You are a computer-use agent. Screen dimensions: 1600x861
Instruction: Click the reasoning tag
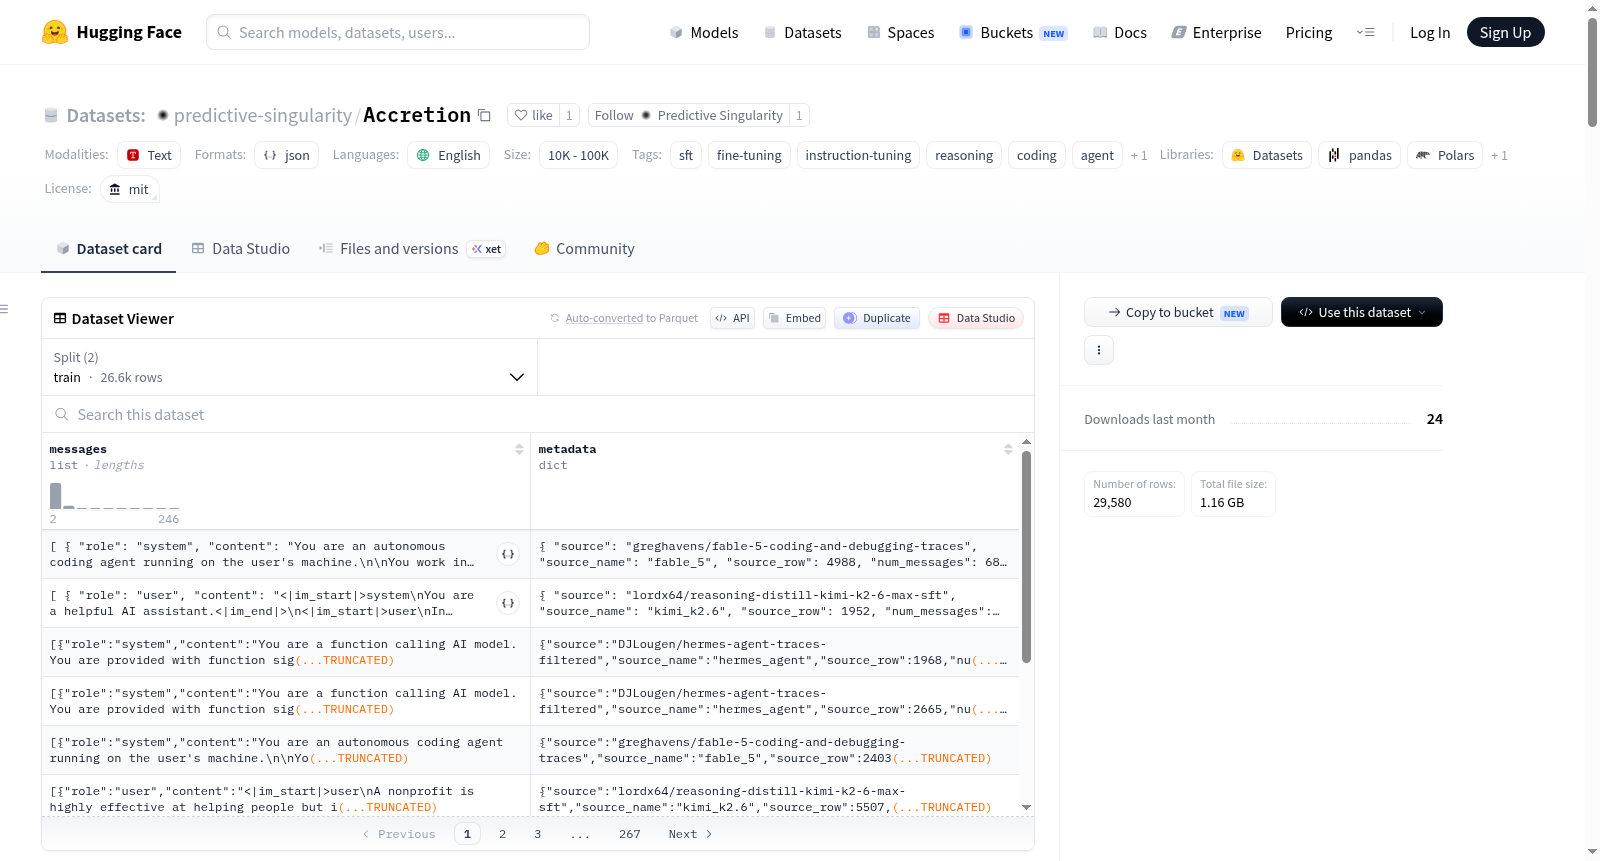pyautogui.click(x=964, y=155)
